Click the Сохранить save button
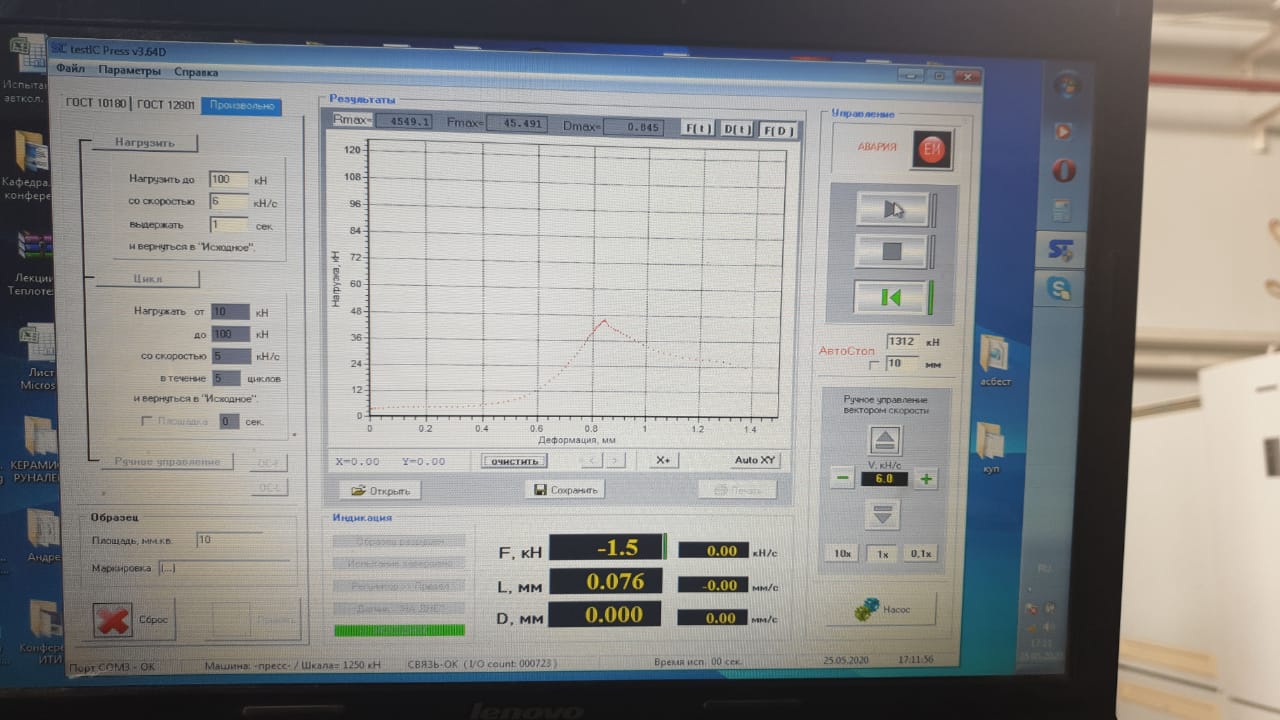 coord(565,490)
